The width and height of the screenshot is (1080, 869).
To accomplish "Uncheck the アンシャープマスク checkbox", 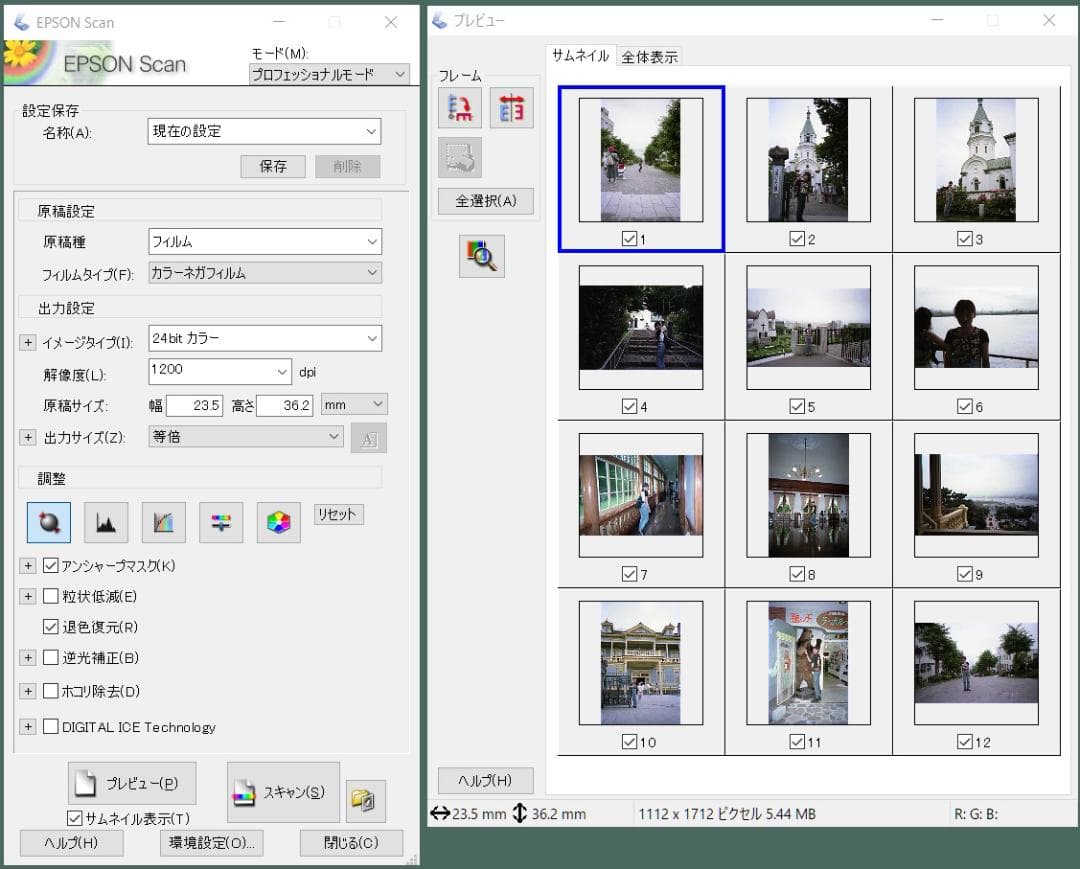I will pyautogui.click(x=51, y=566).
